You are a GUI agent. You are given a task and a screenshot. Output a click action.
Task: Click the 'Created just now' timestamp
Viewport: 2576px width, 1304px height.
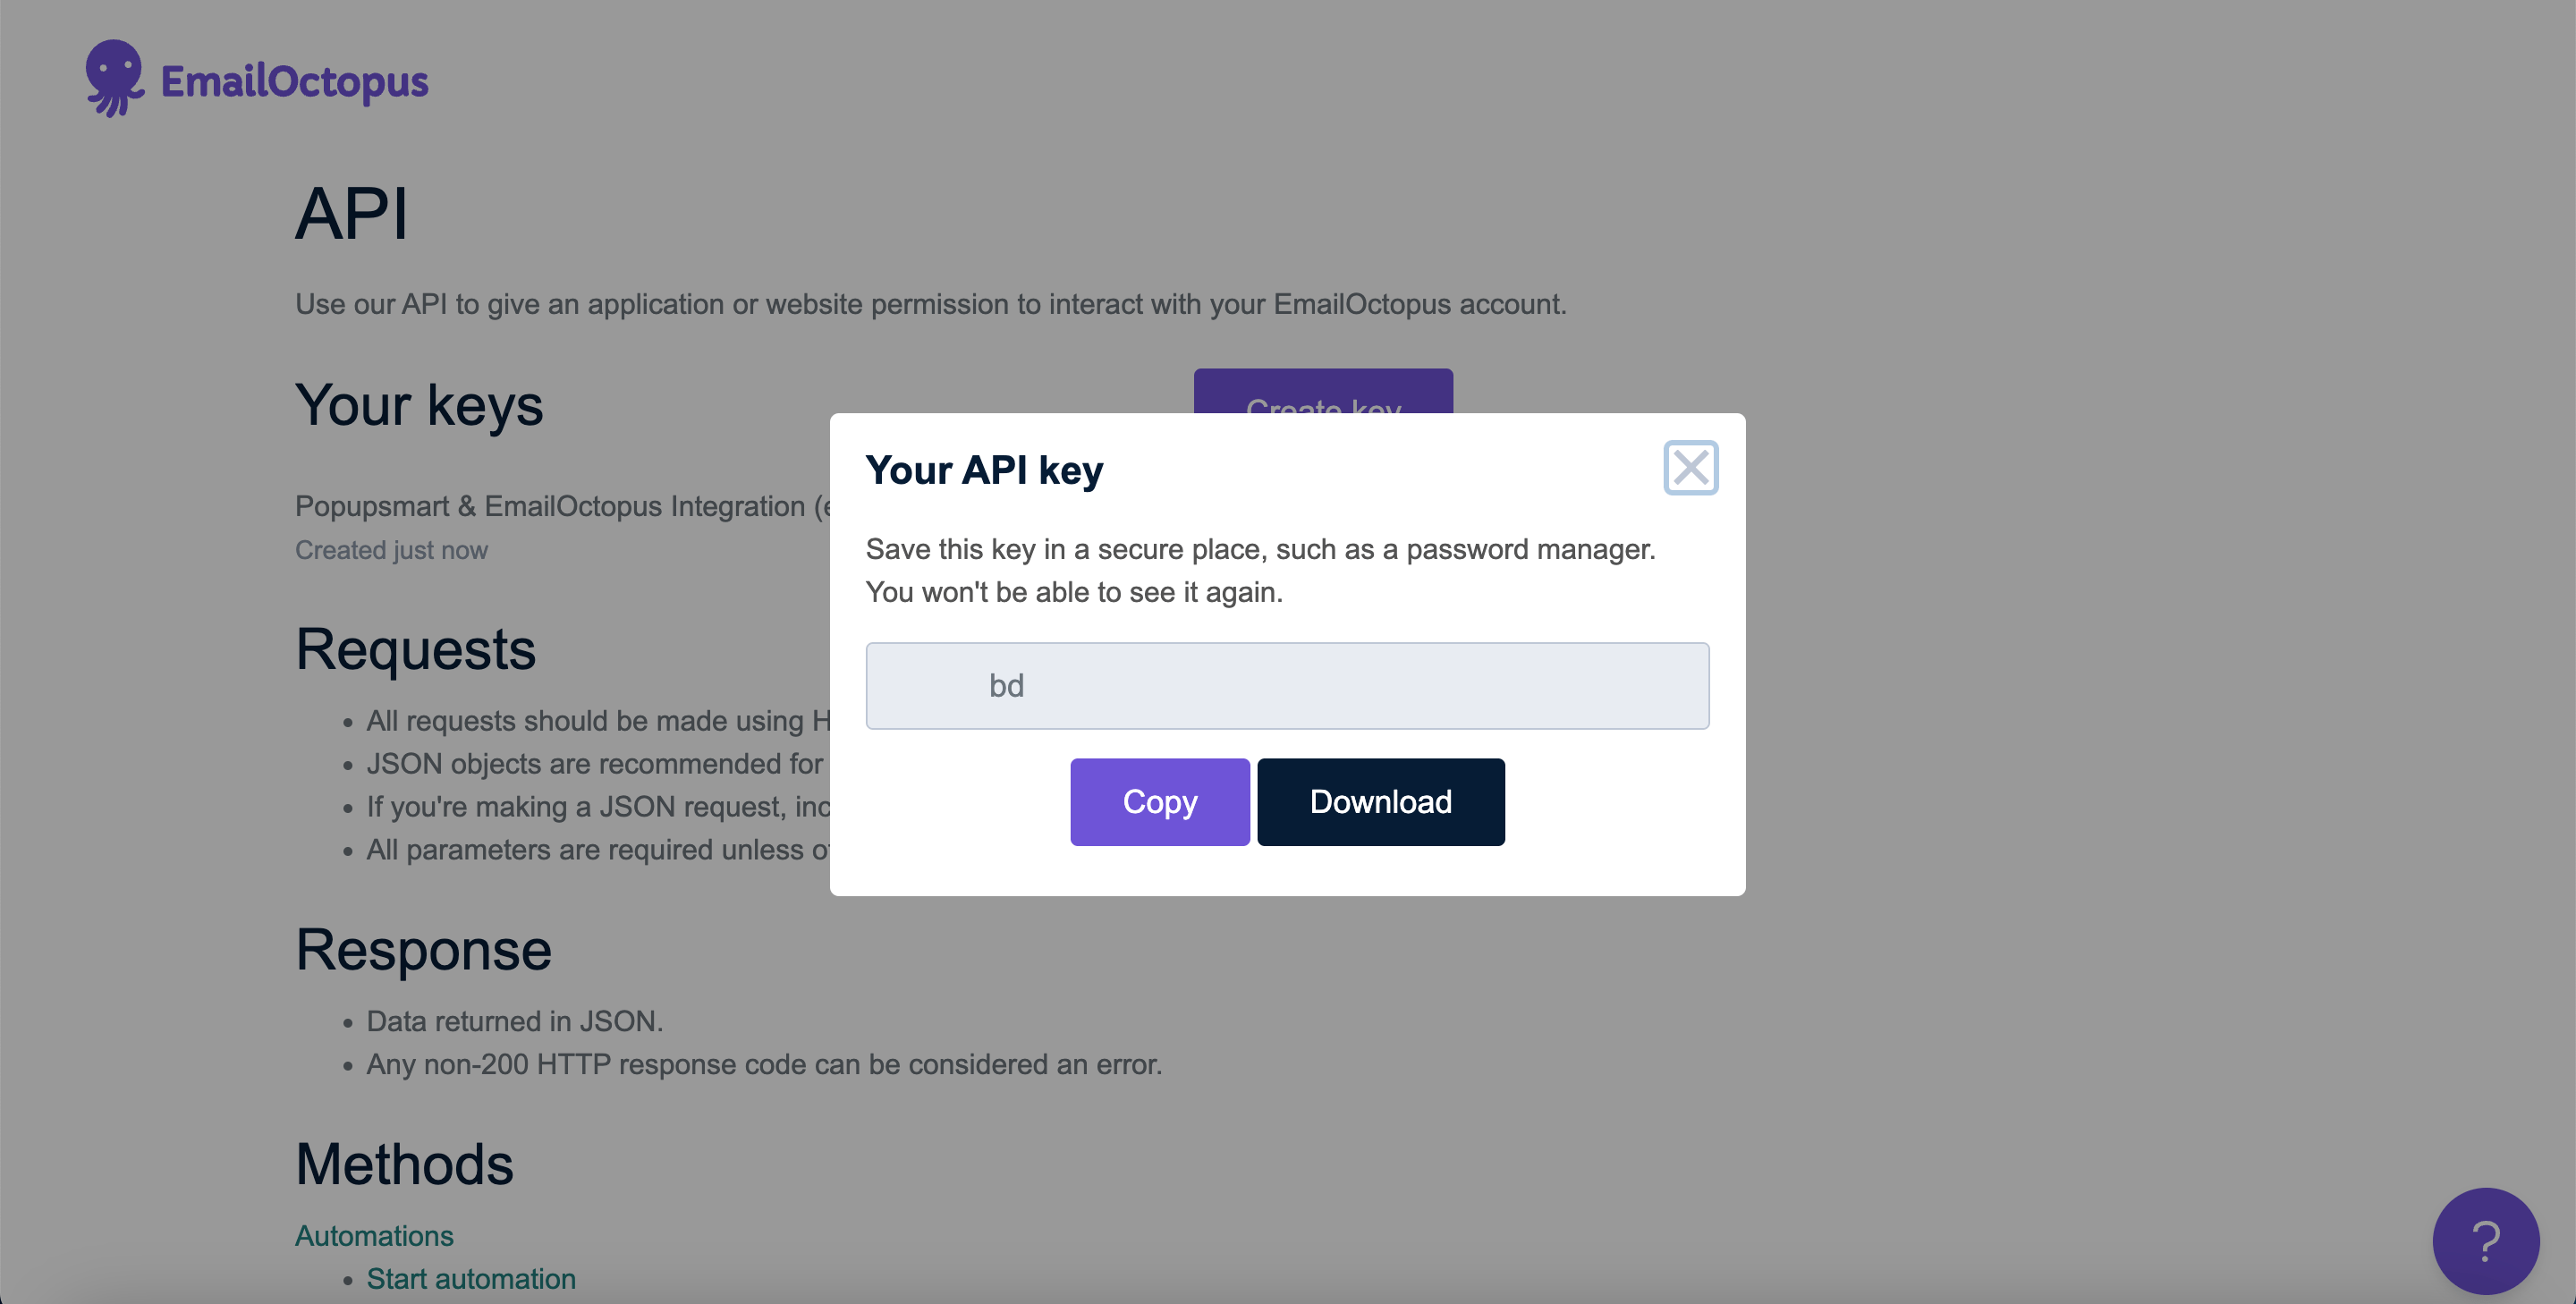pos(391,550)
